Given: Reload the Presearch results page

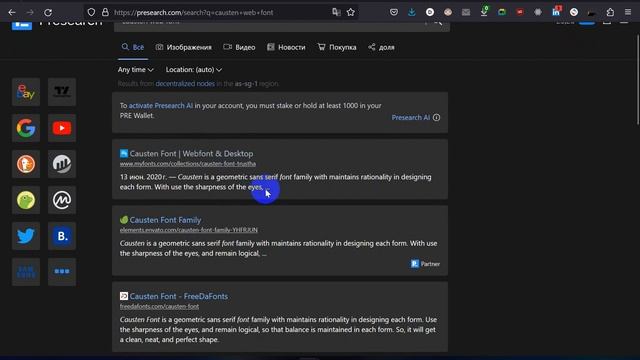Looking at the screenshot, I should point(48,12).
